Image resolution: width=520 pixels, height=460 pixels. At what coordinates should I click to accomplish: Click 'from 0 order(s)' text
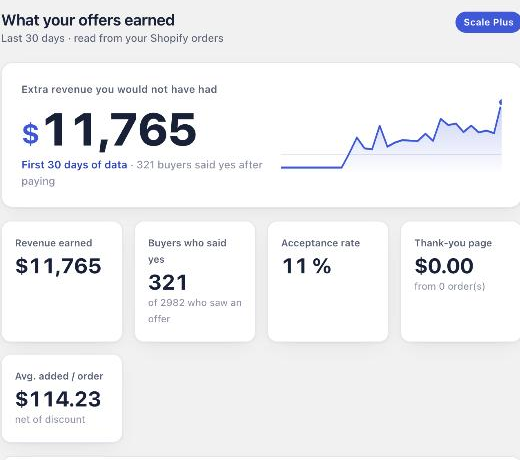coord(449,286)
